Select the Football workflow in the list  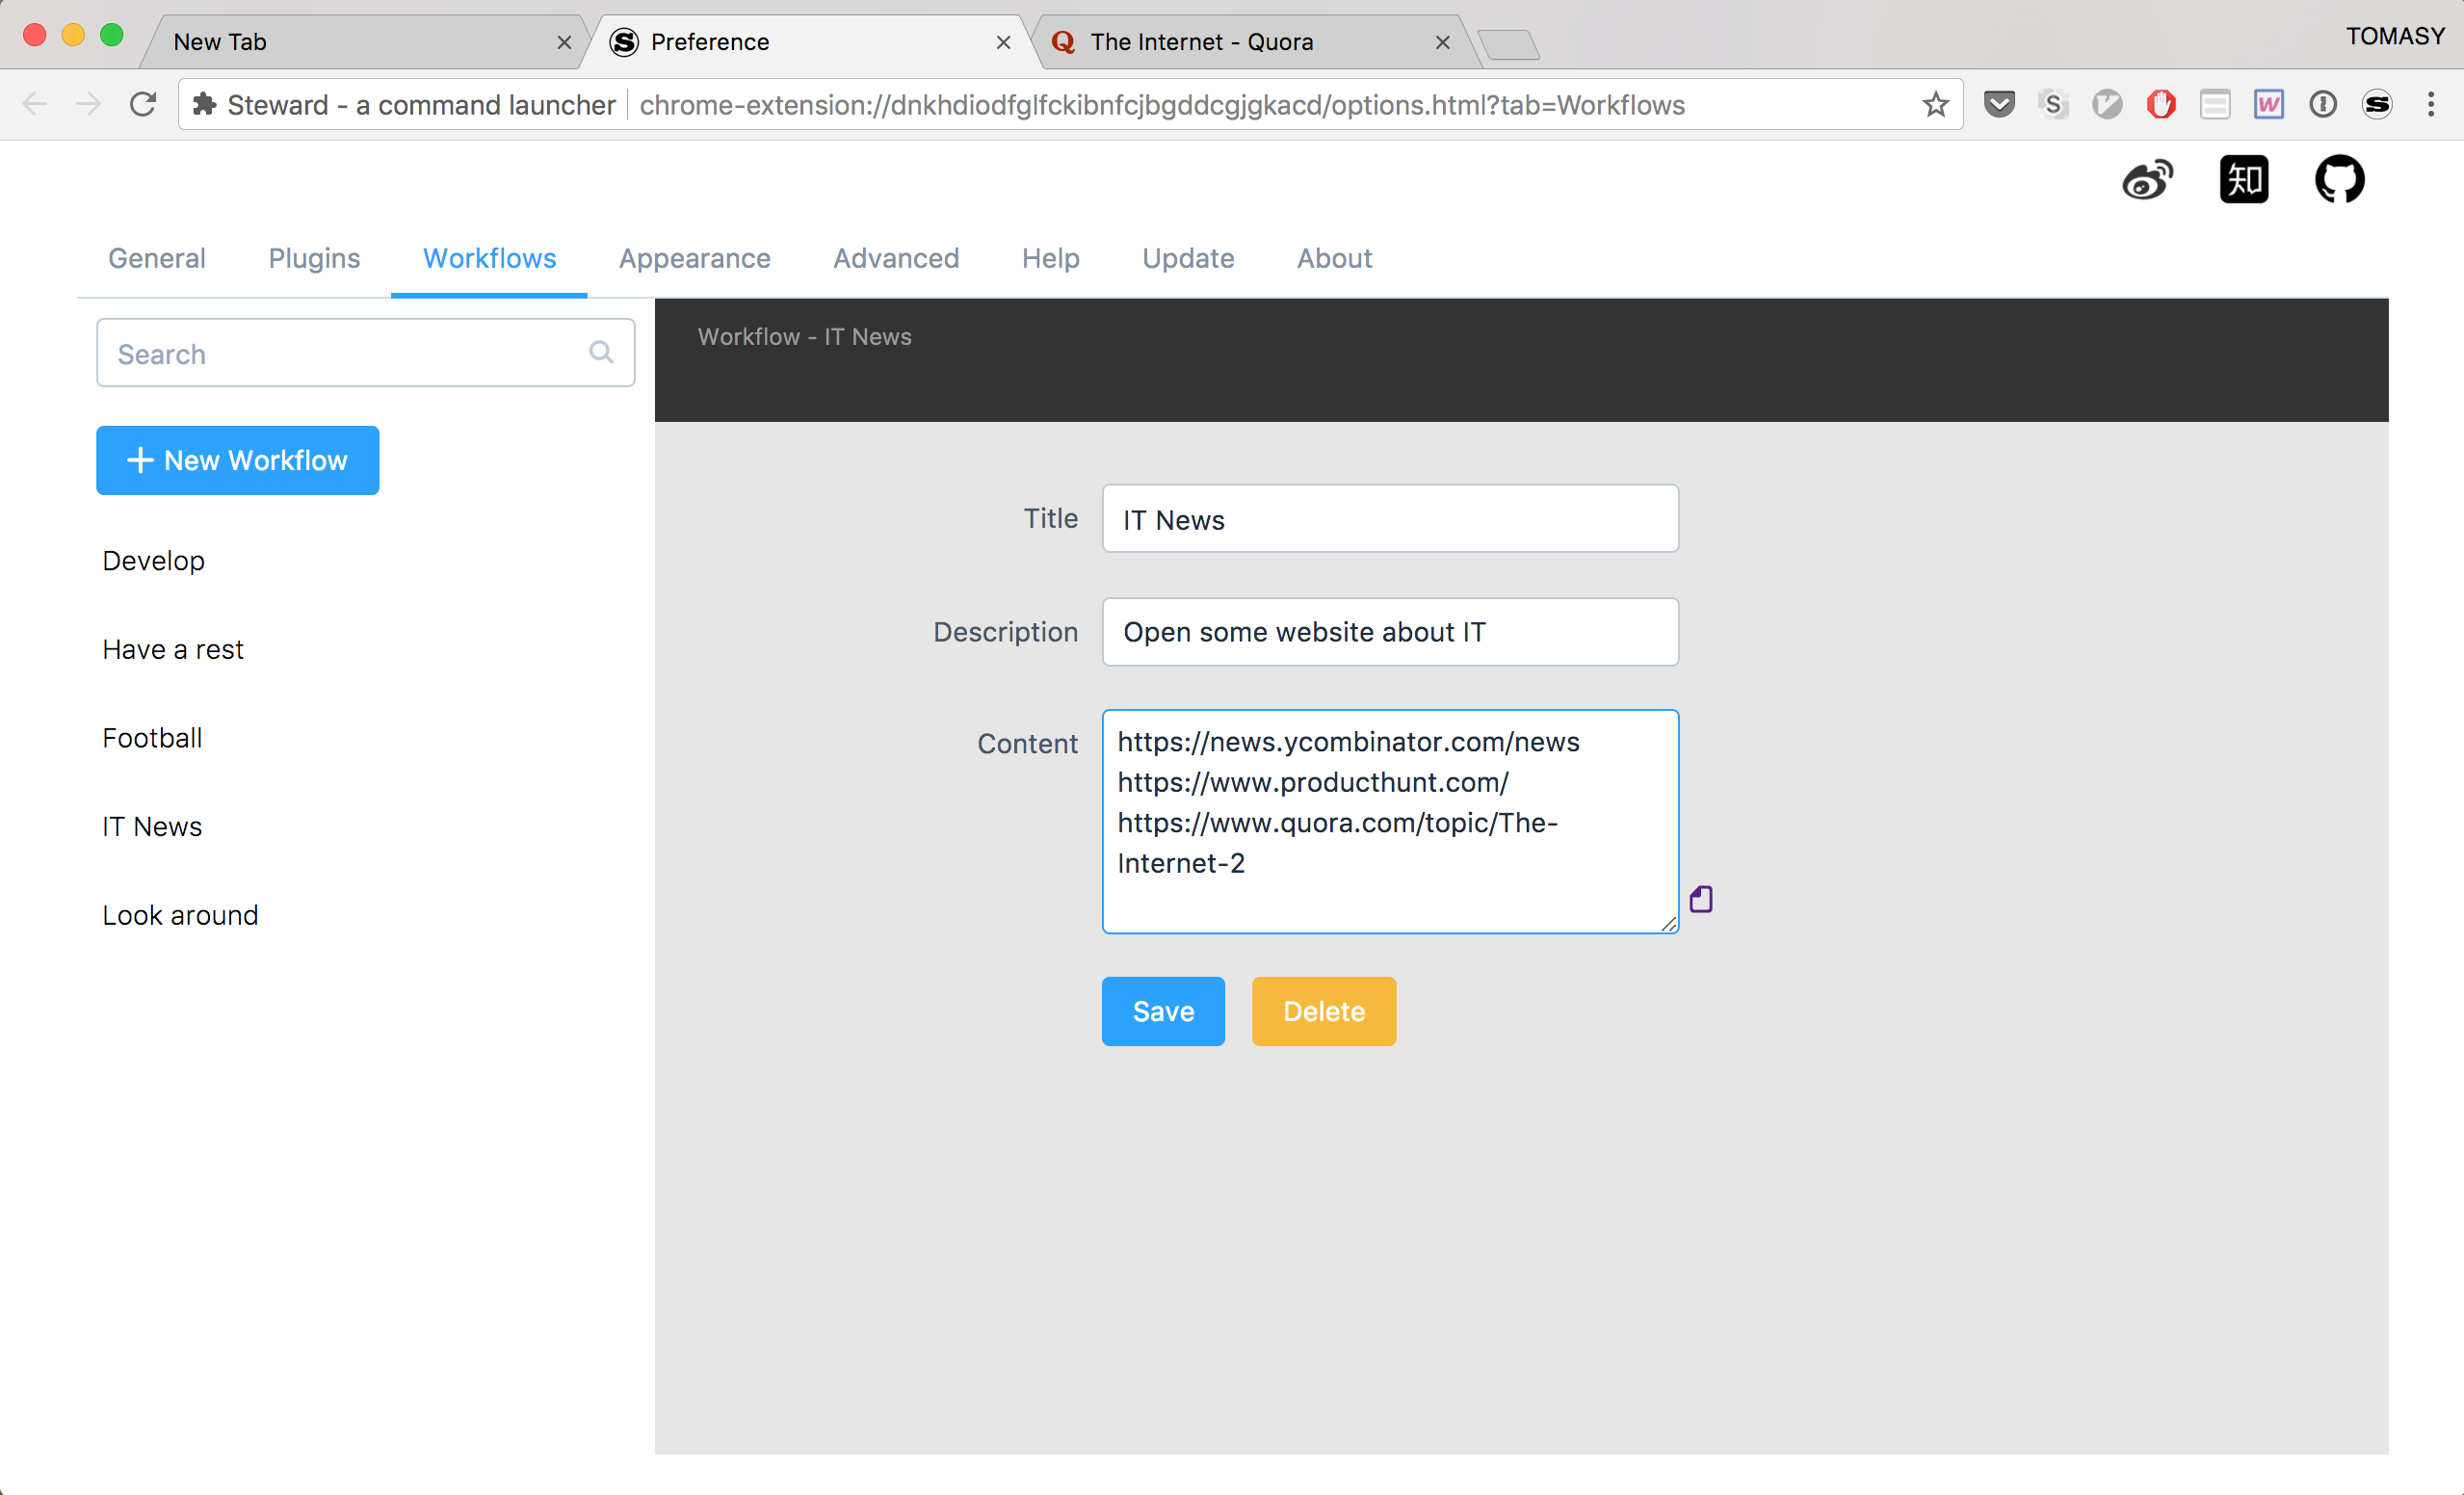(x=152, y=738)
